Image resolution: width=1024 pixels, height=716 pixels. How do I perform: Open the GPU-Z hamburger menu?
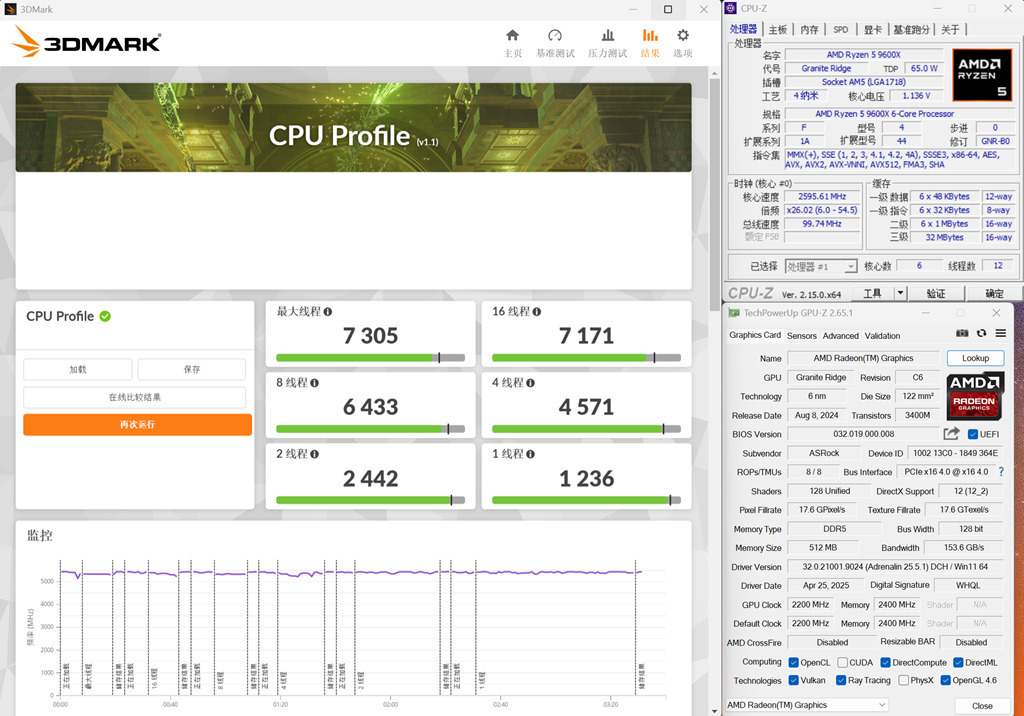coord(1000,333)
